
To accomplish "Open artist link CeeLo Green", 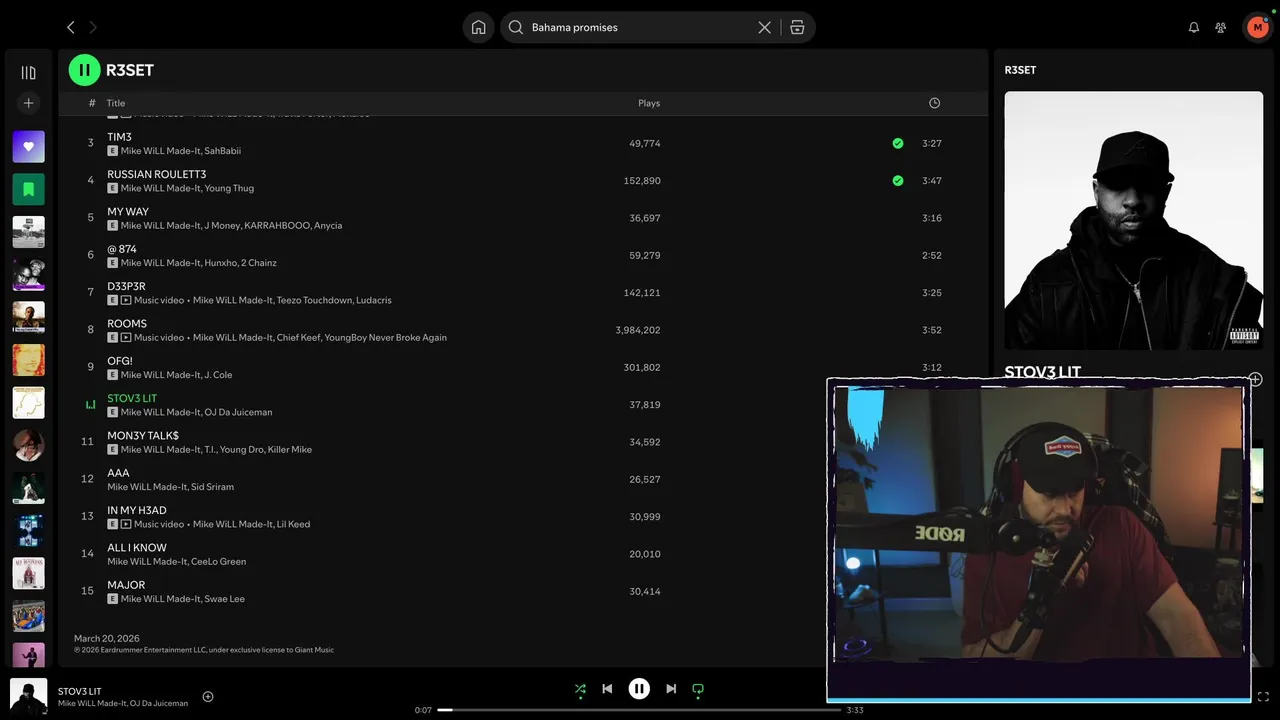I will click(218, 561).
